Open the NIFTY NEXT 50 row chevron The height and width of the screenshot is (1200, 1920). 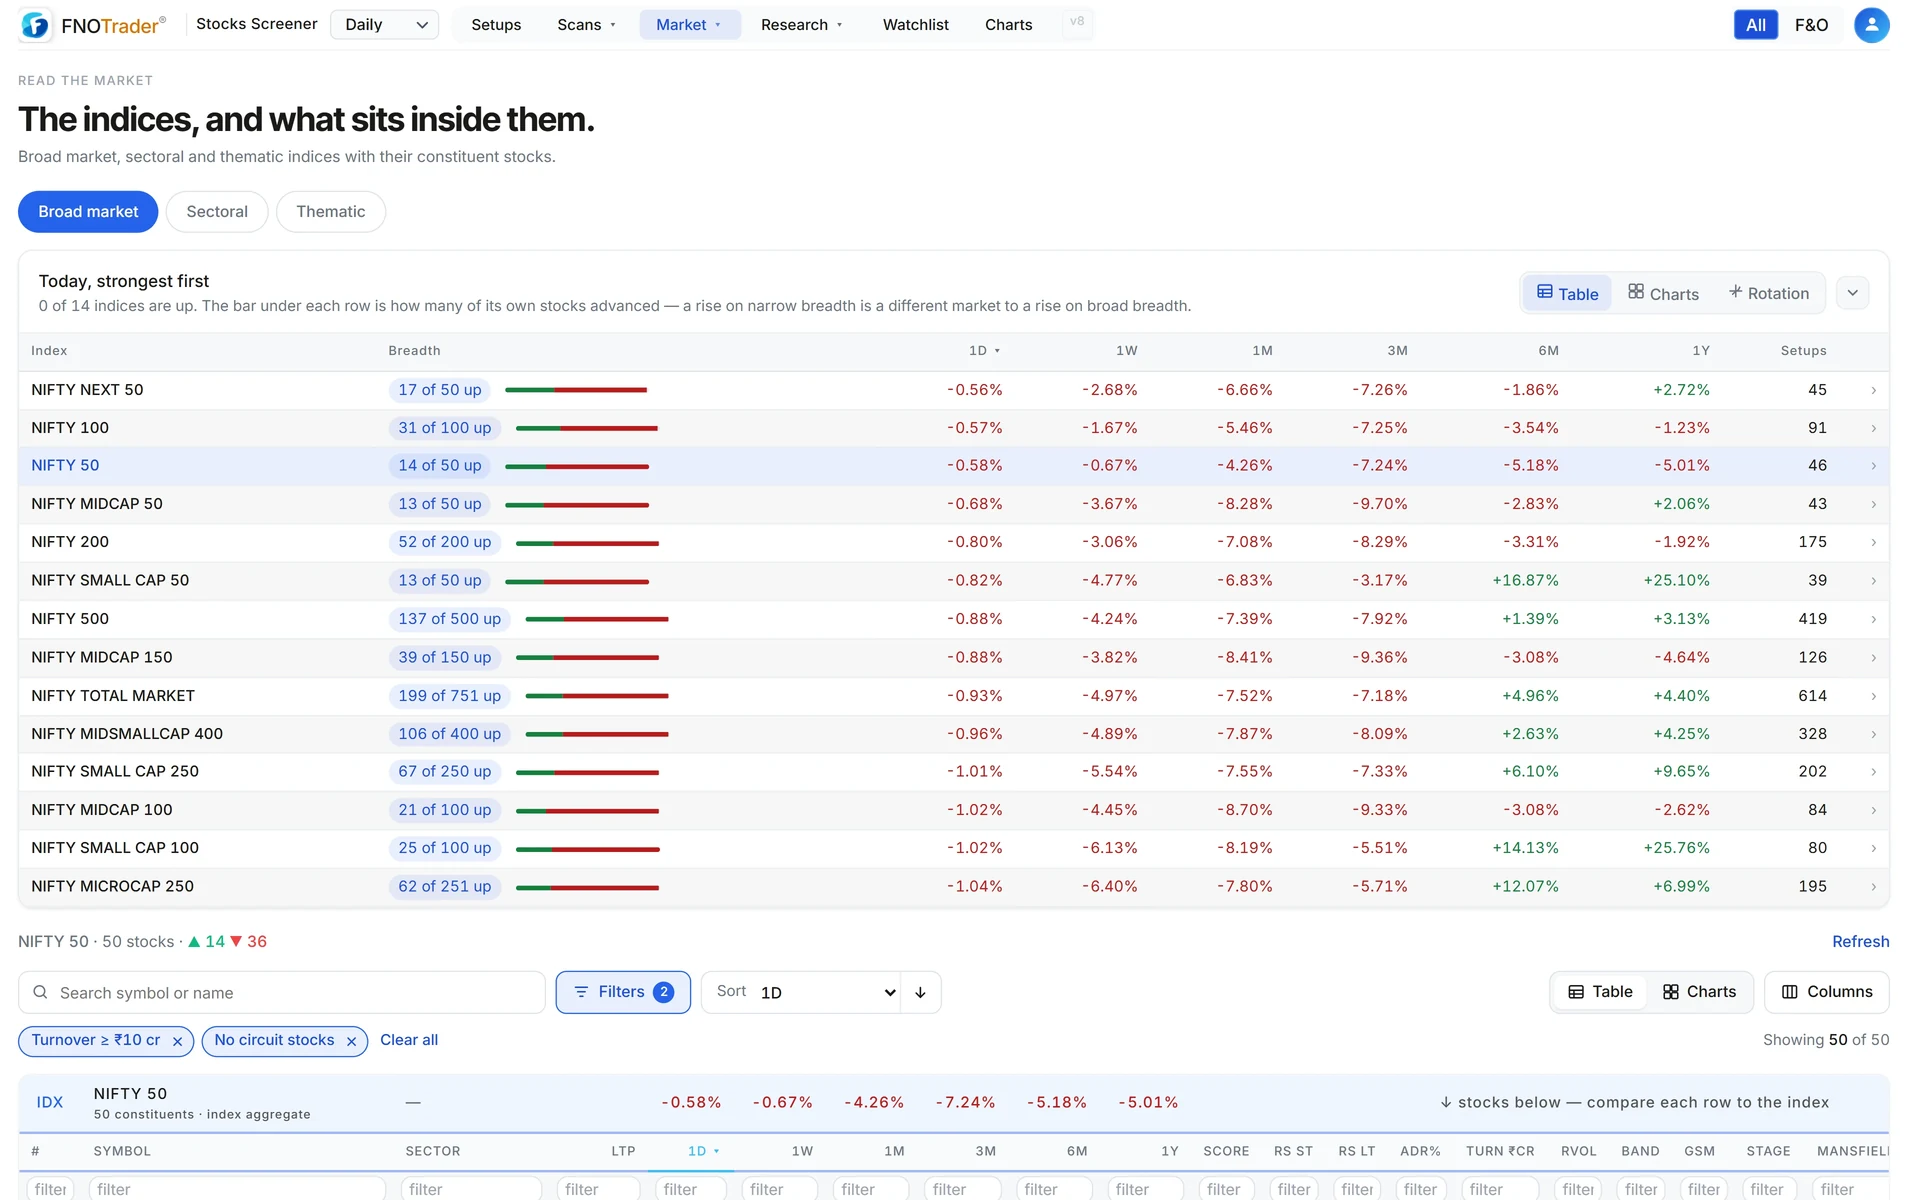[x=1873, y=390]
